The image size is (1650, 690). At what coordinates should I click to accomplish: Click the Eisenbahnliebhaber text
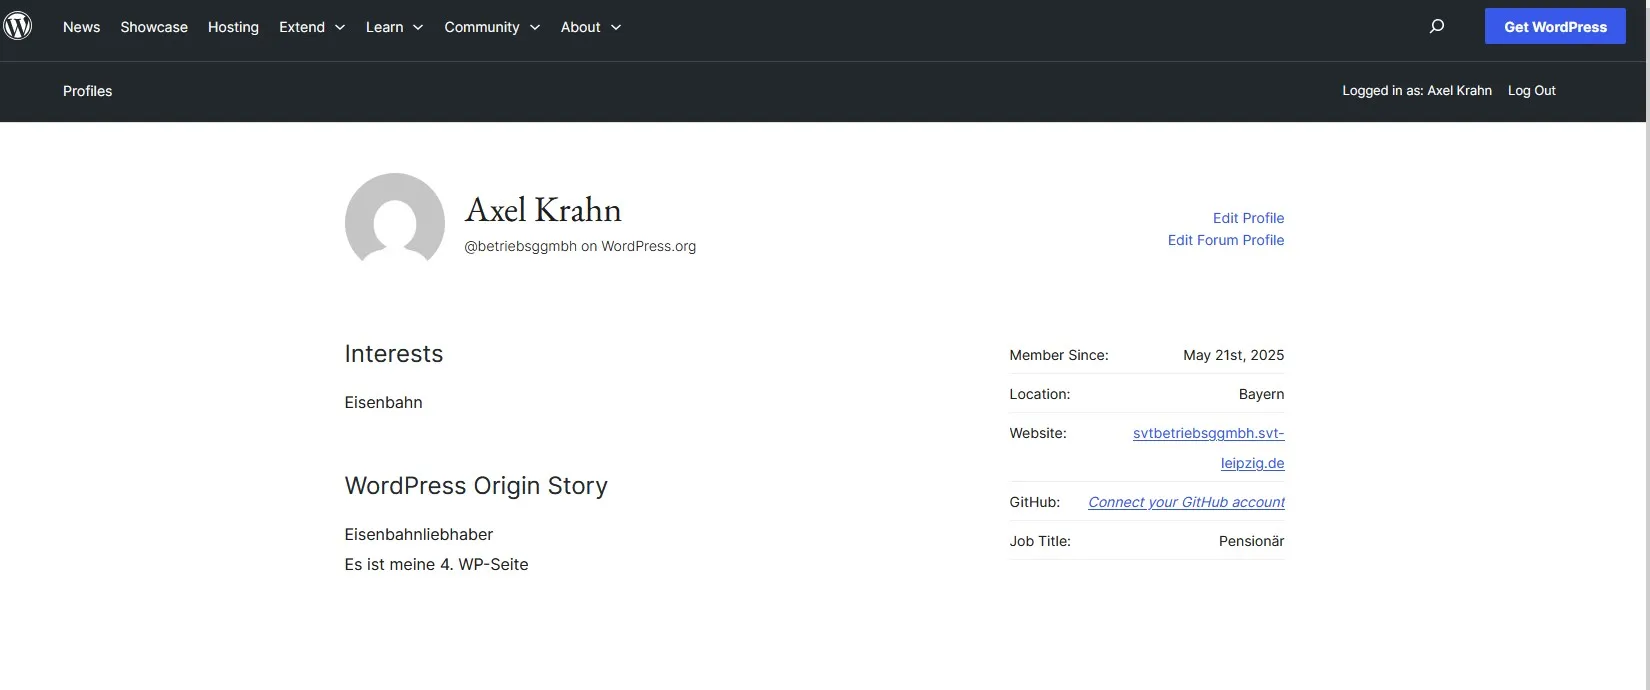[x=419, y=534]
